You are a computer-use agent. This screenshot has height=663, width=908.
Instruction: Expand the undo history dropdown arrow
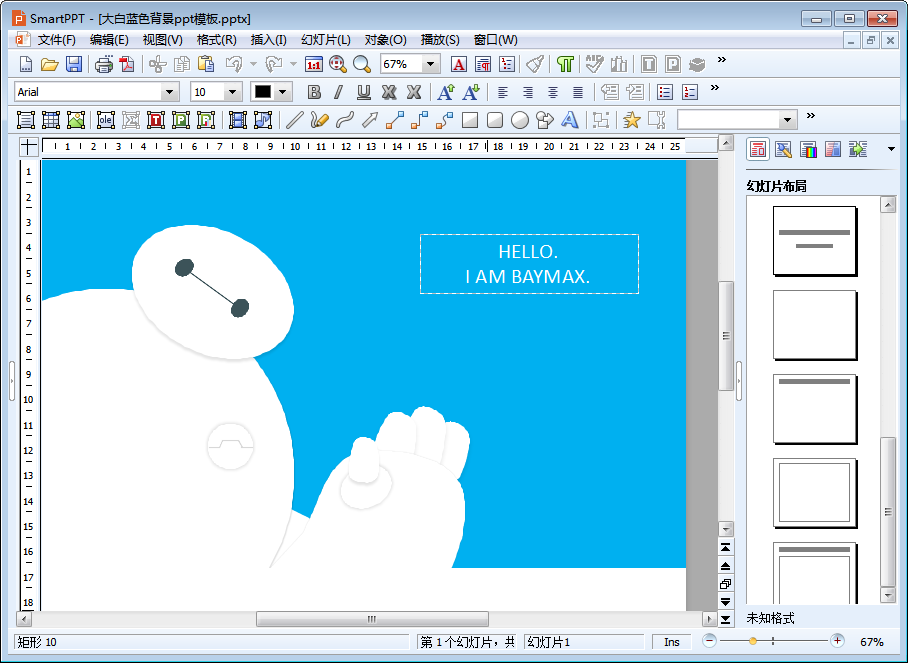[x=253, y=64]
